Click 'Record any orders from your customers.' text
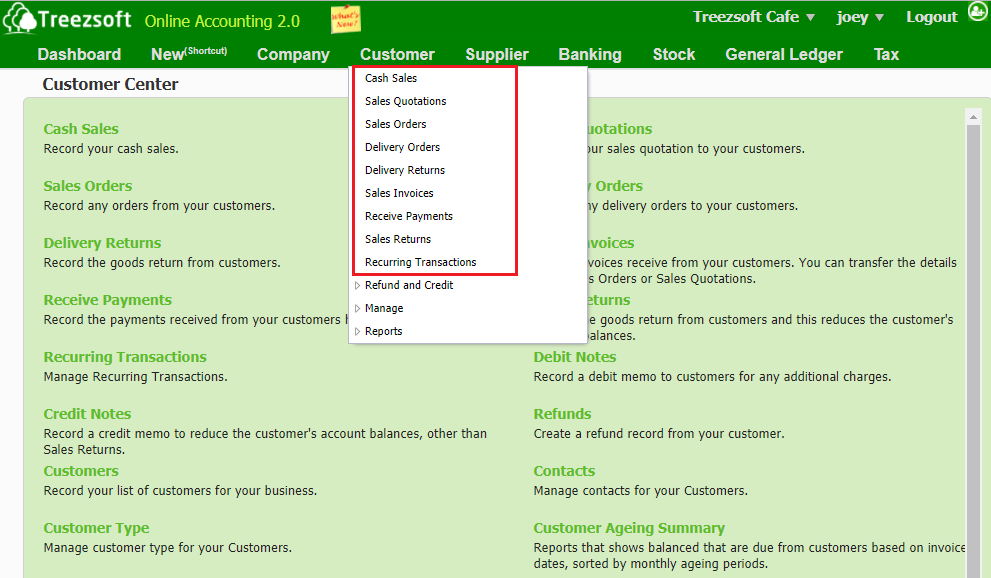This screenshot has width=991, height=578. (x=159, y=206)
